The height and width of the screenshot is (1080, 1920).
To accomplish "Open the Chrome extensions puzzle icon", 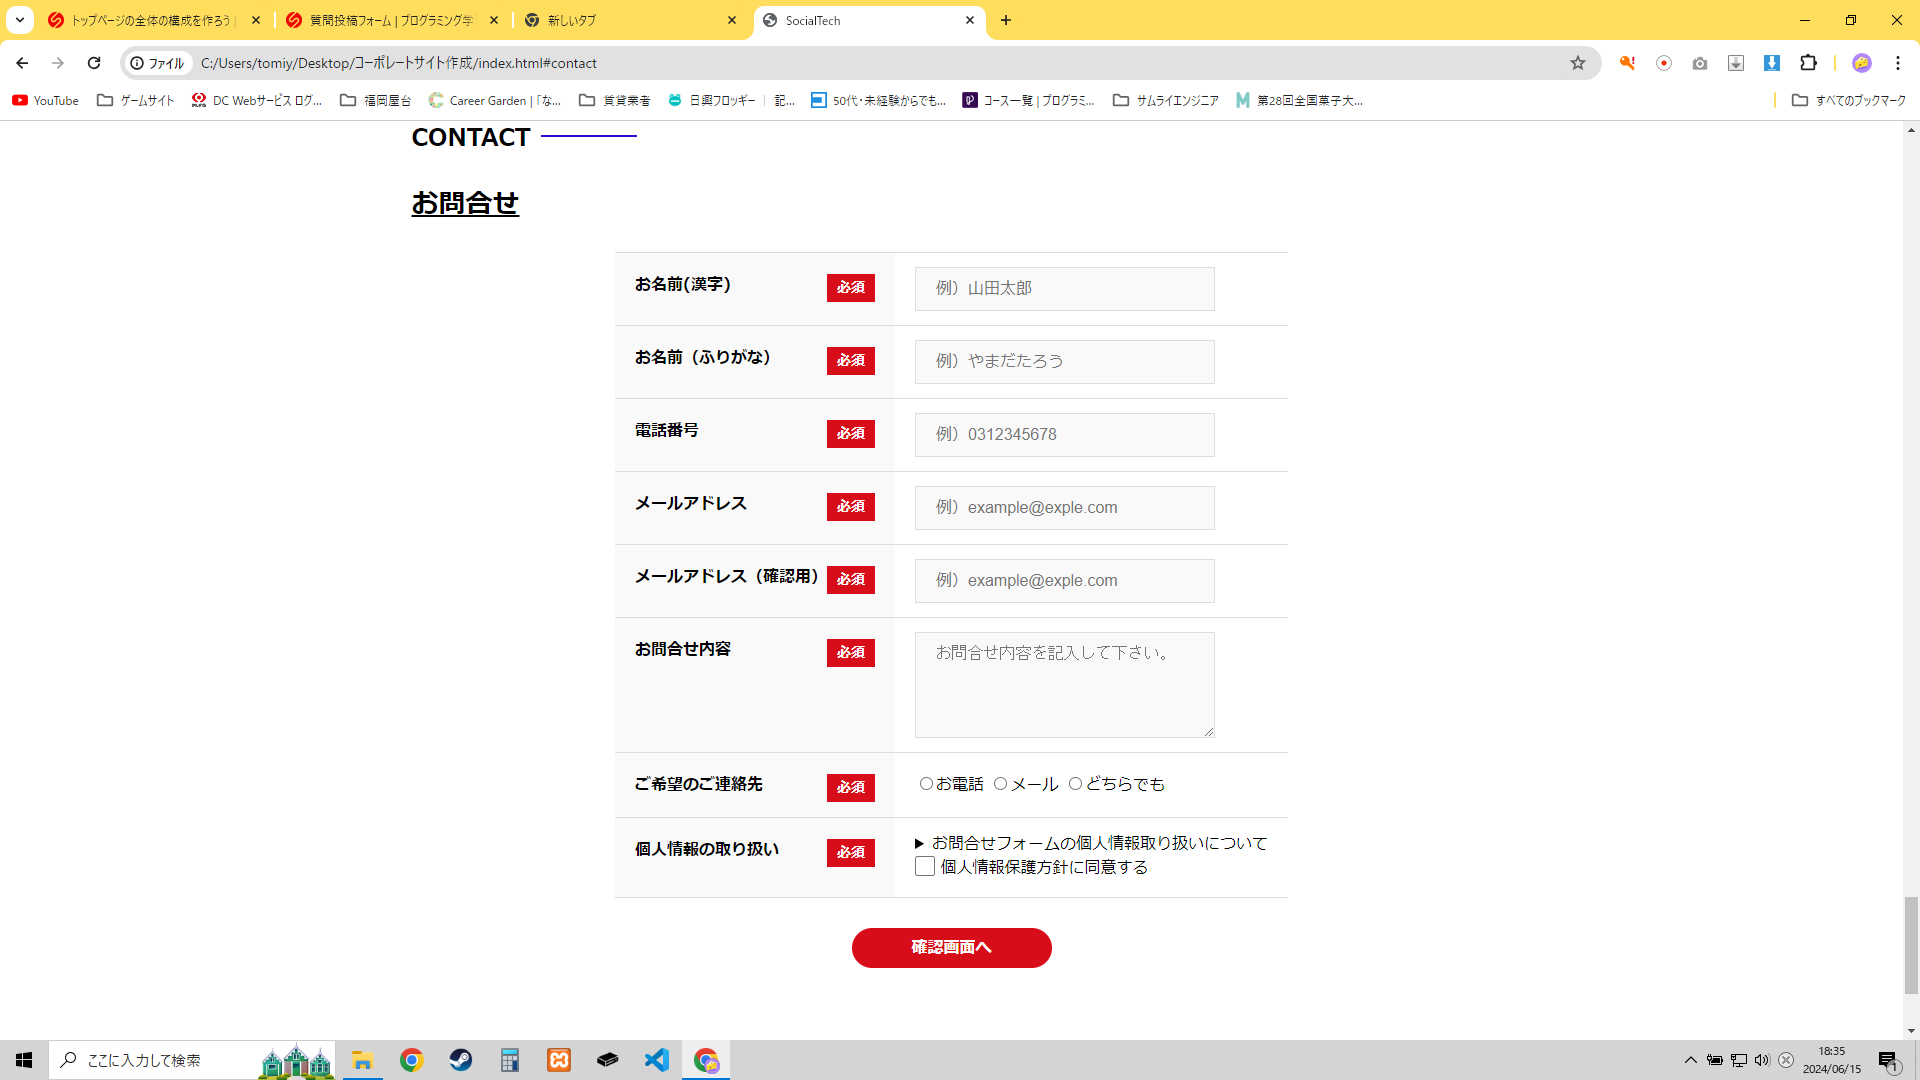I will [1808, 63].
